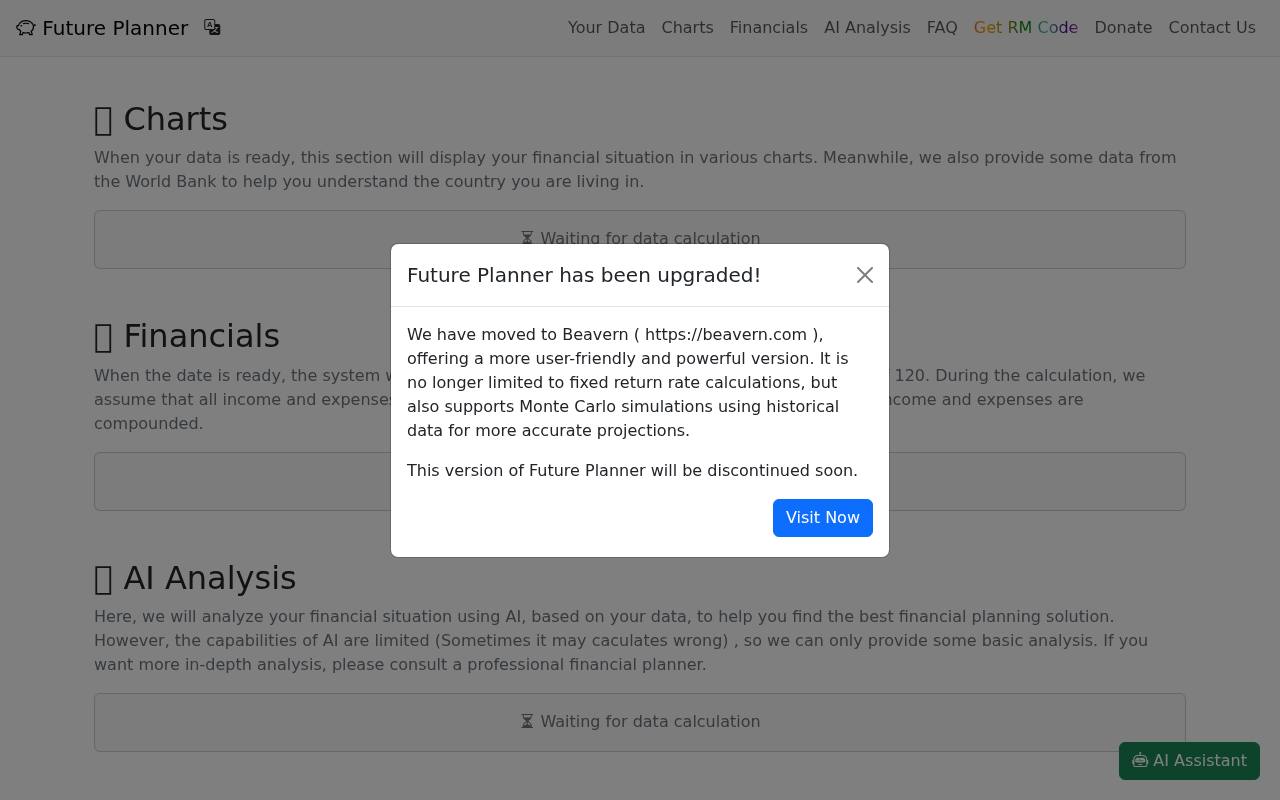Click the Future Planner brand name
The height and width of the screenshot is (800, 1280).
tap(115, 28)
